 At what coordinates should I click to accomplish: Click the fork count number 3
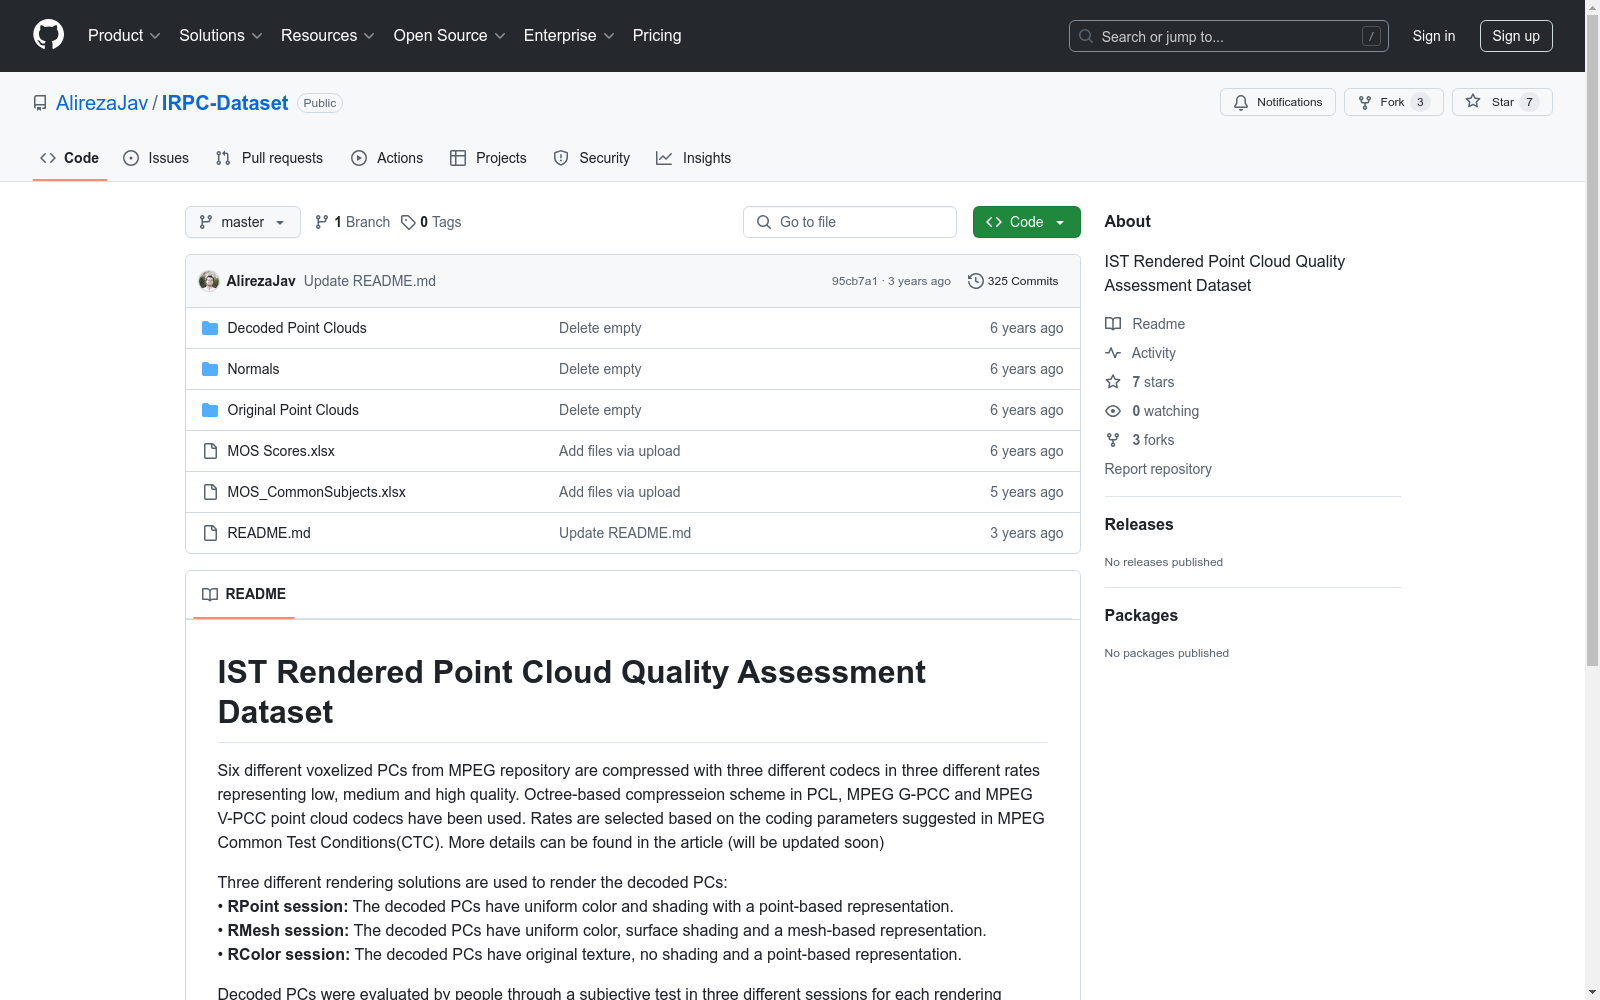[x=1420, y=102]
